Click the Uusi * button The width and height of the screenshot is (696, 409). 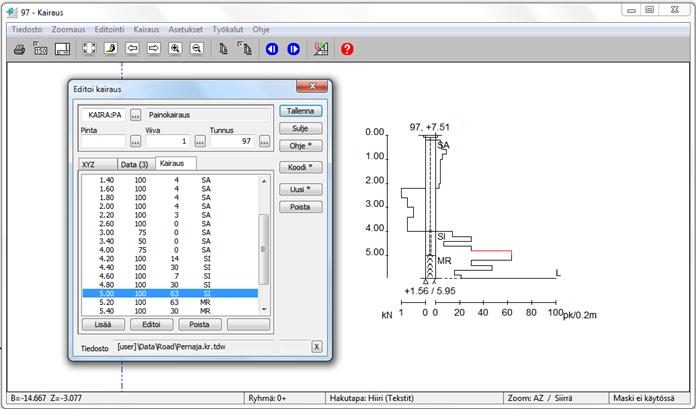coord(301,189)
